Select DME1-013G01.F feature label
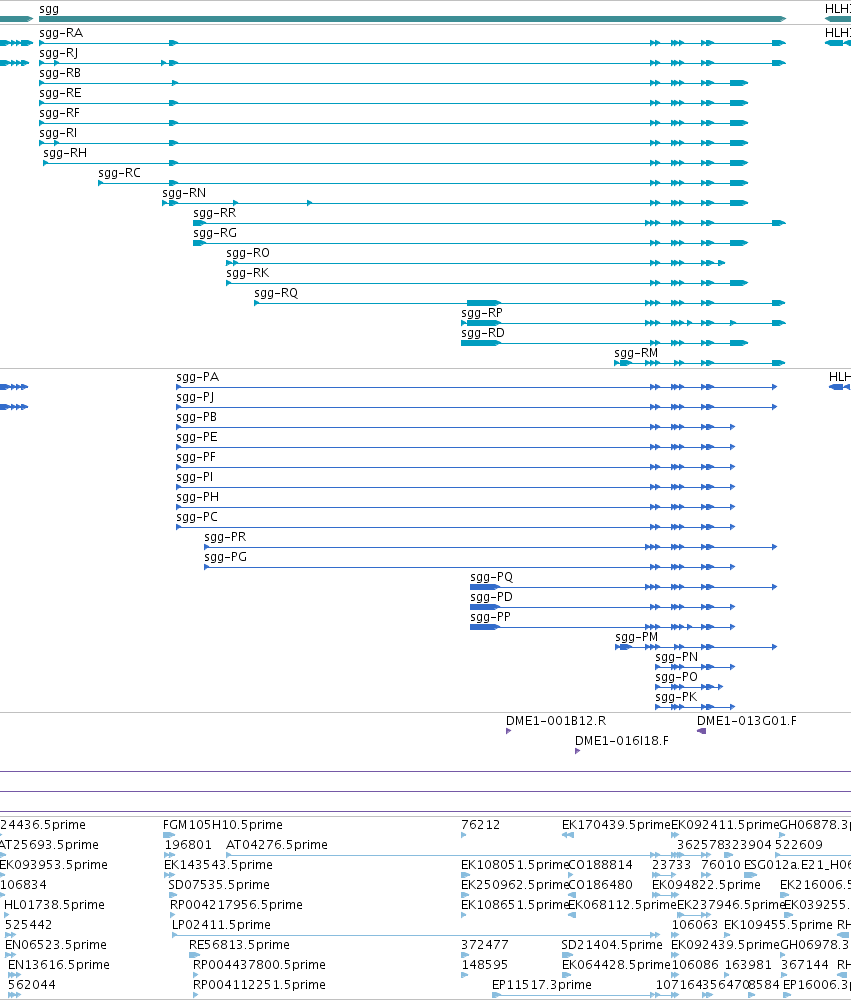The height and width of the screenshot is (1000, 851). [746, 721]
